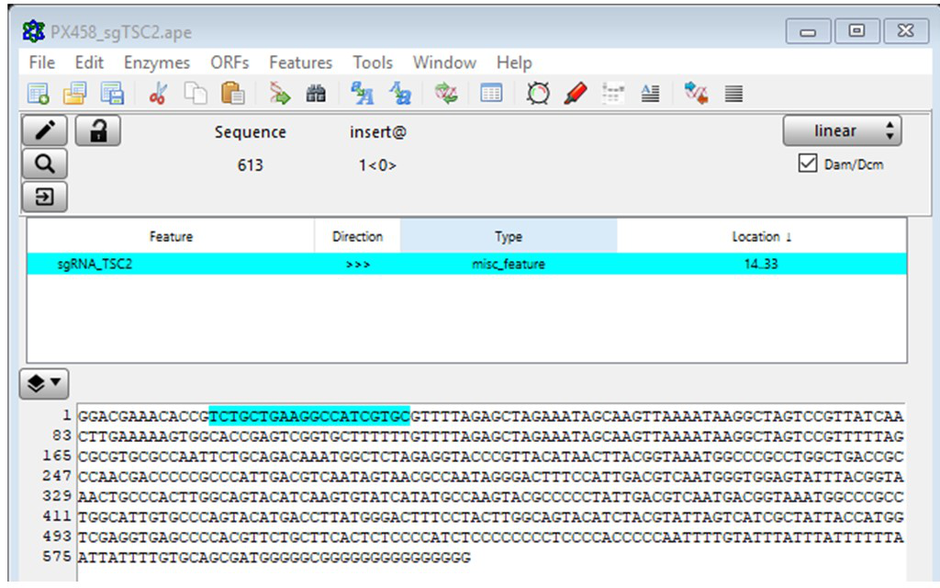This screenshot has height=588, width=940.
Task: Click the Save file toolbar icon
Action: (113, 94)
